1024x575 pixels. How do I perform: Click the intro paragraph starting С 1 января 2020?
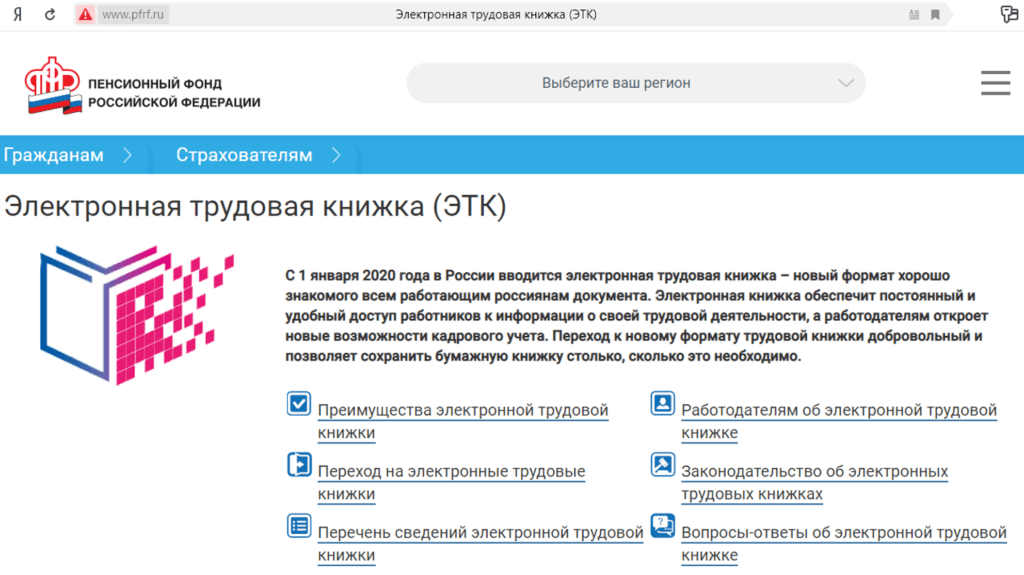coord(637,316)
